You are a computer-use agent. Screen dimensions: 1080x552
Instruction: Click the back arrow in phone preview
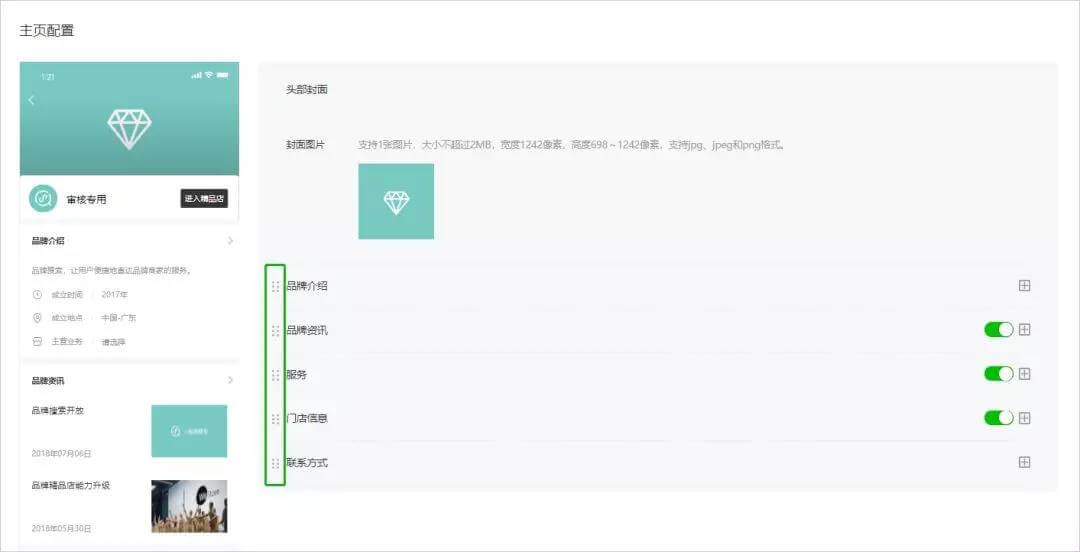[x=31, y=100]
